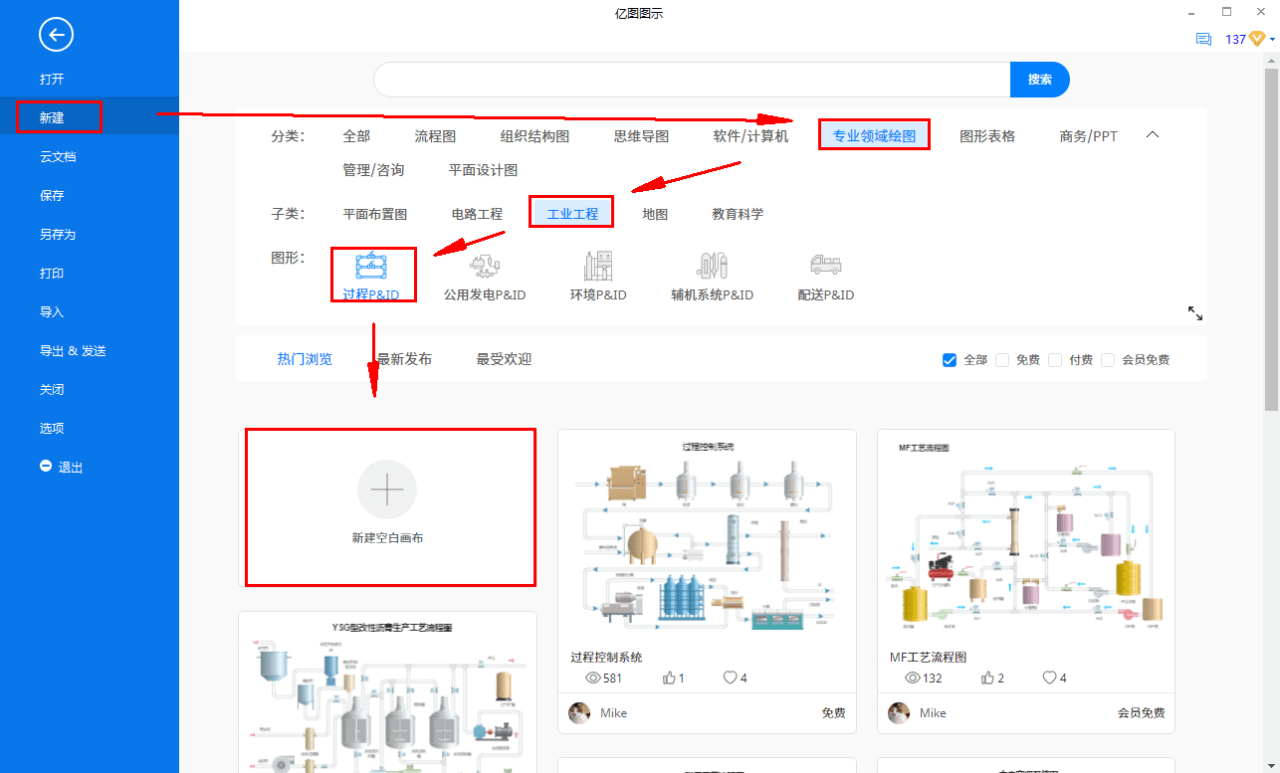Choose the 平面布置图 subcategory
The width and height of the screenshot is (1280, 773).
375,214
